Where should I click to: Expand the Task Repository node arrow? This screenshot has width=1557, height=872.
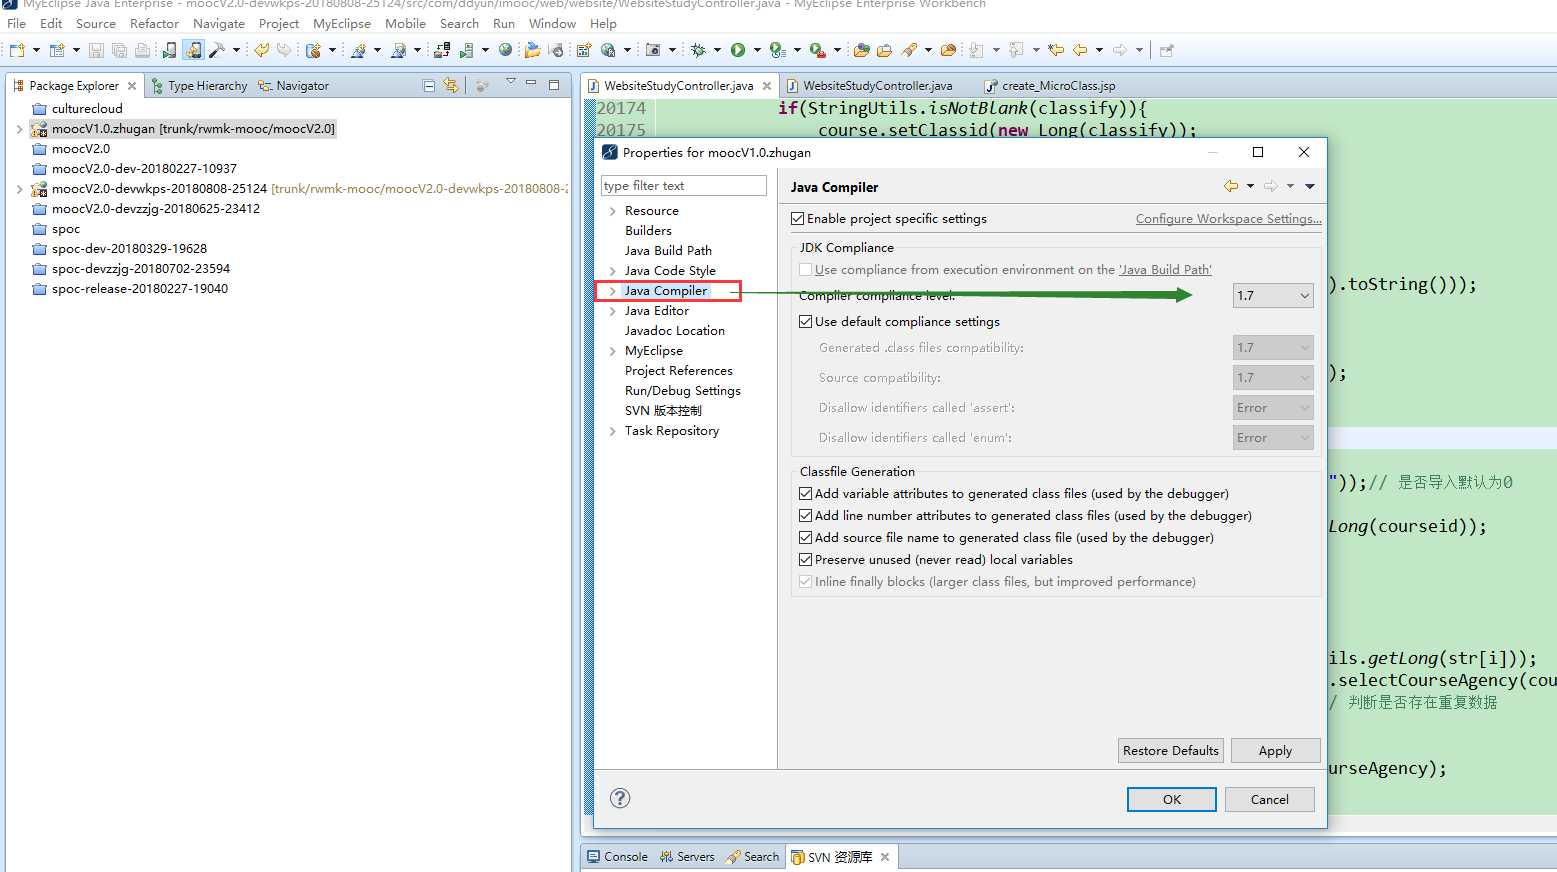[612, 431]
